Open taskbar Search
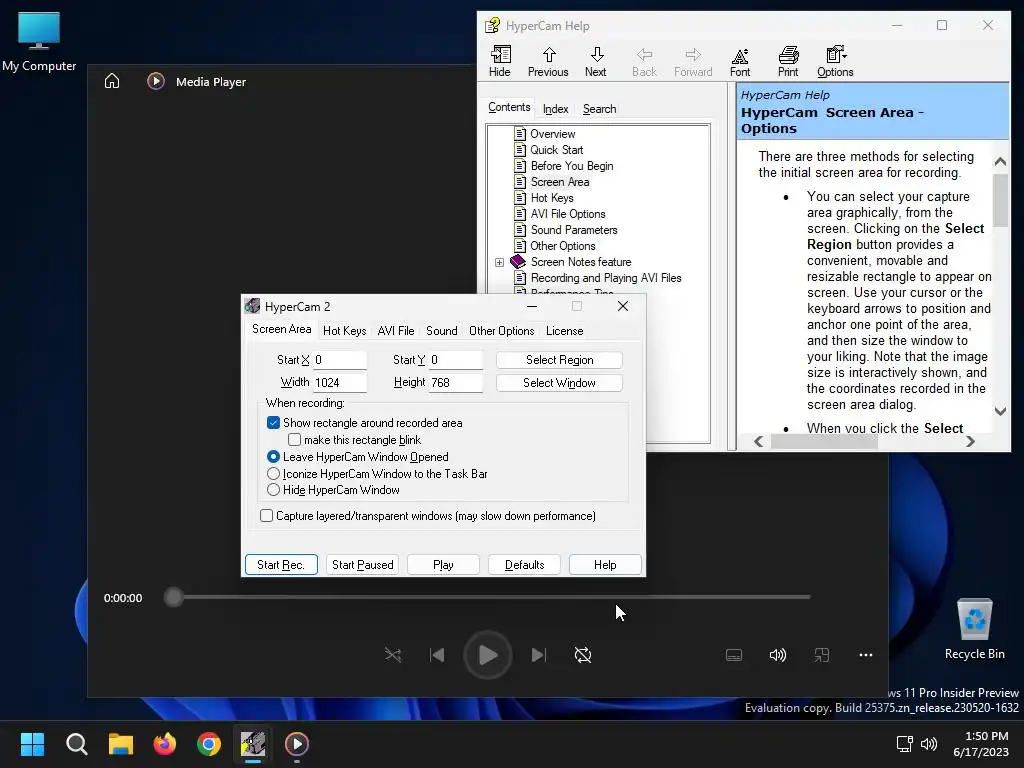The image size is (1024, 768). click(76, 743)
